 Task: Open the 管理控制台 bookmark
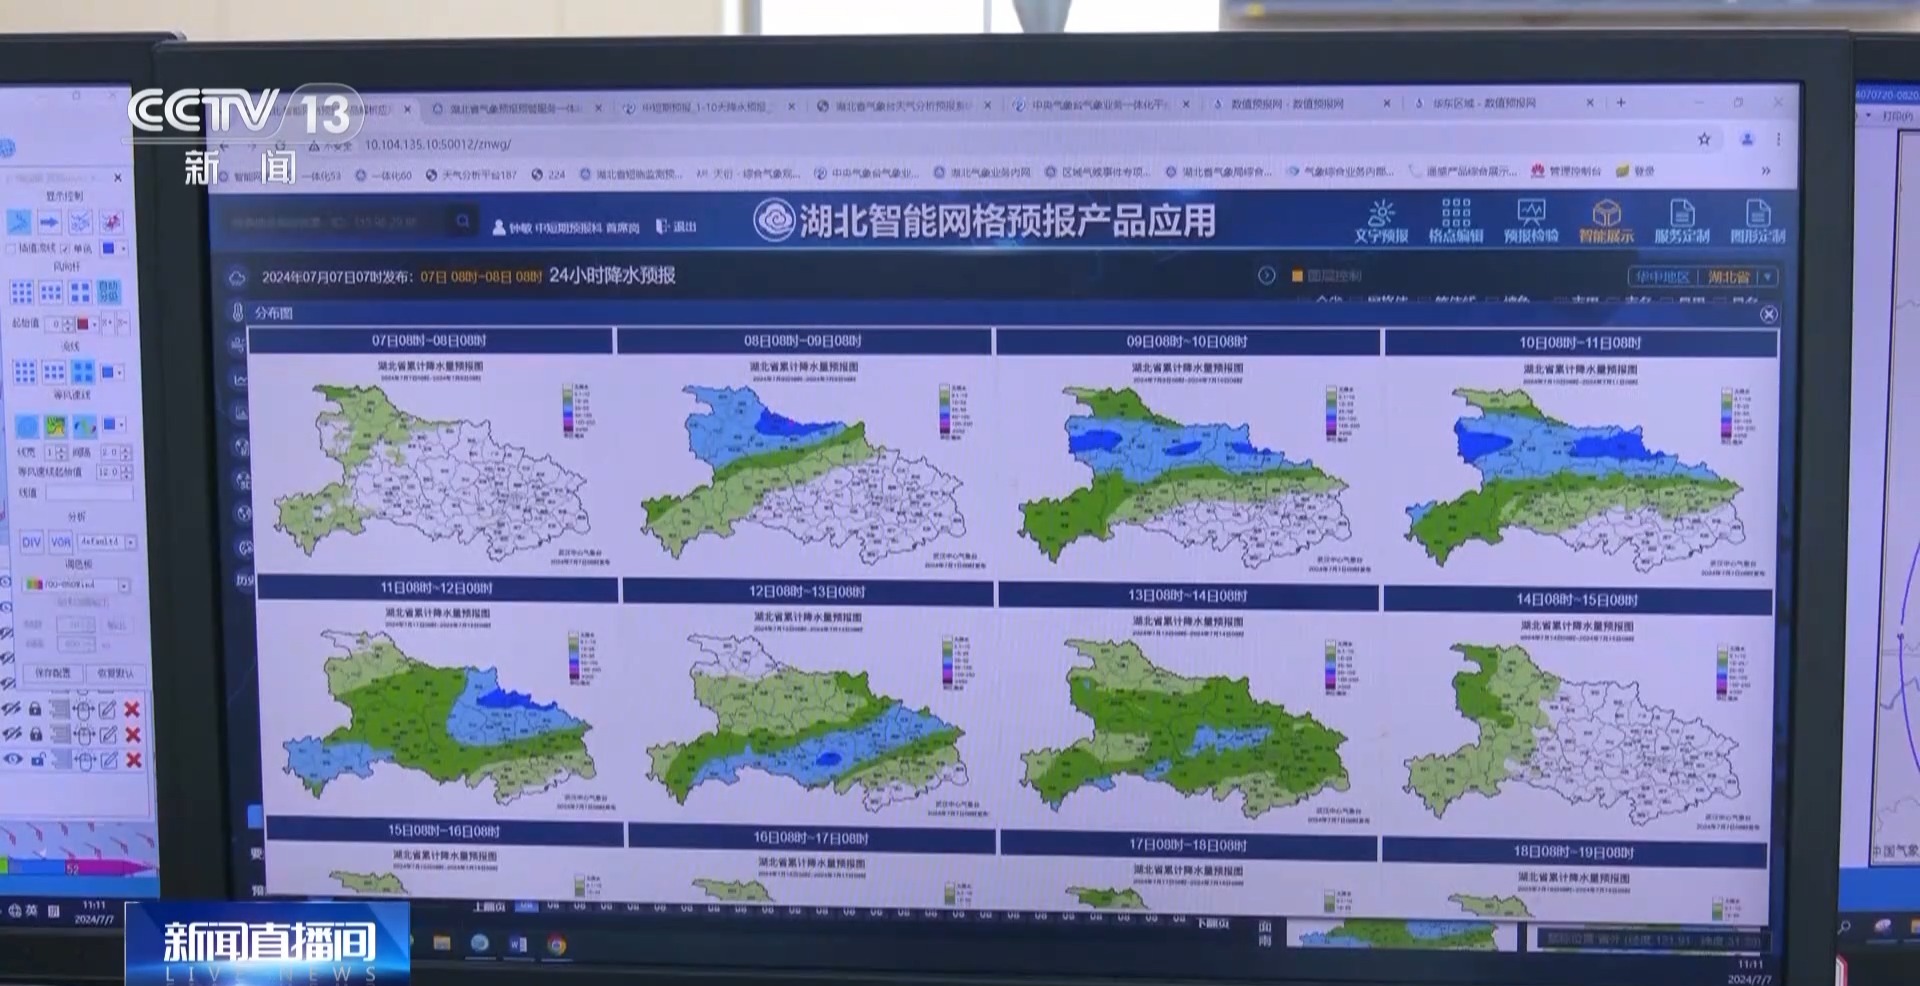[x=1567, y=171]
